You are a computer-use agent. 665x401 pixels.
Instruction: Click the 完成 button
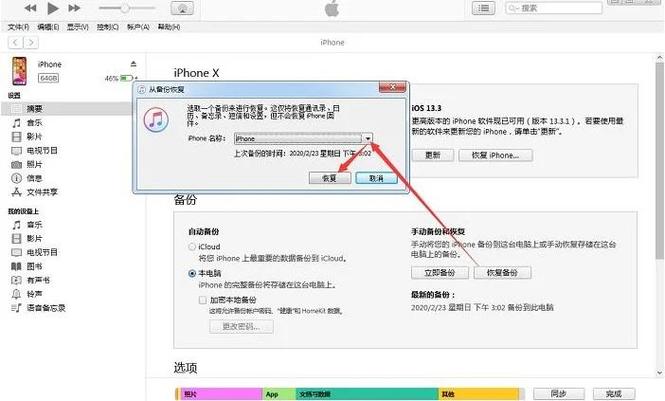[x=614, y=394]
